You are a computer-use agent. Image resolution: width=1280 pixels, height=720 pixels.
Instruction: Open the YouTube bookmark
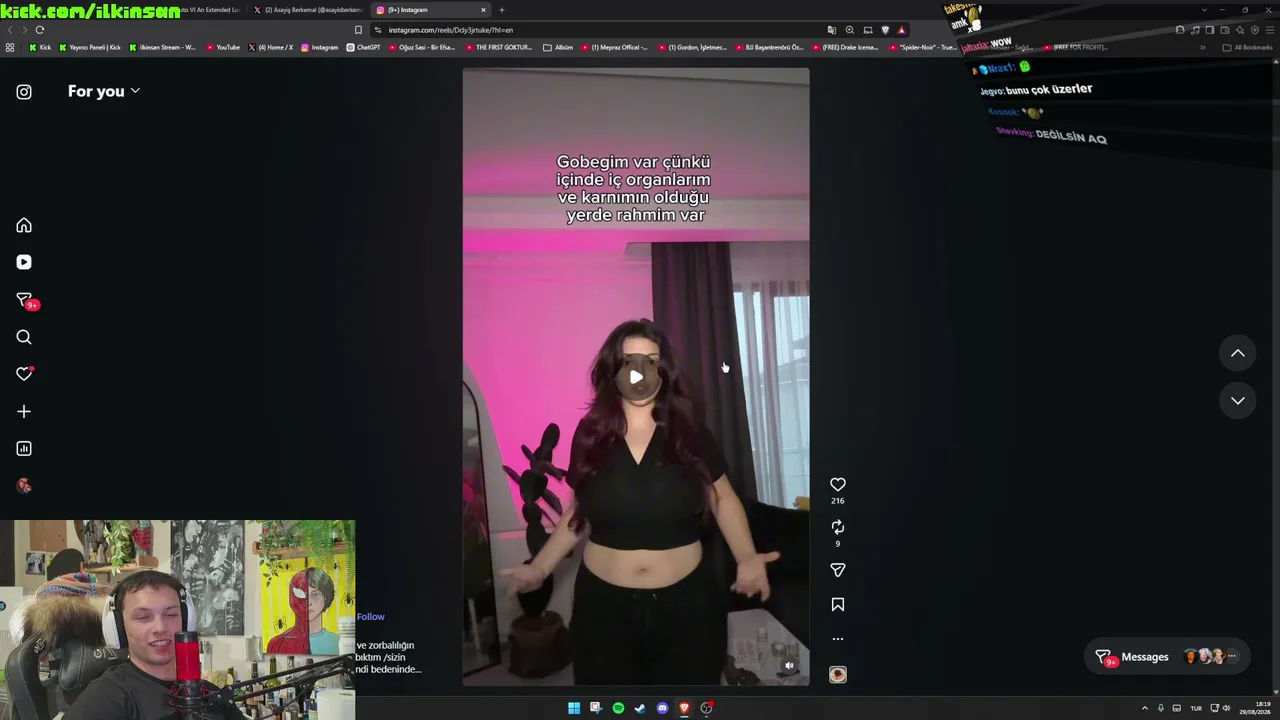pos(223,47)
